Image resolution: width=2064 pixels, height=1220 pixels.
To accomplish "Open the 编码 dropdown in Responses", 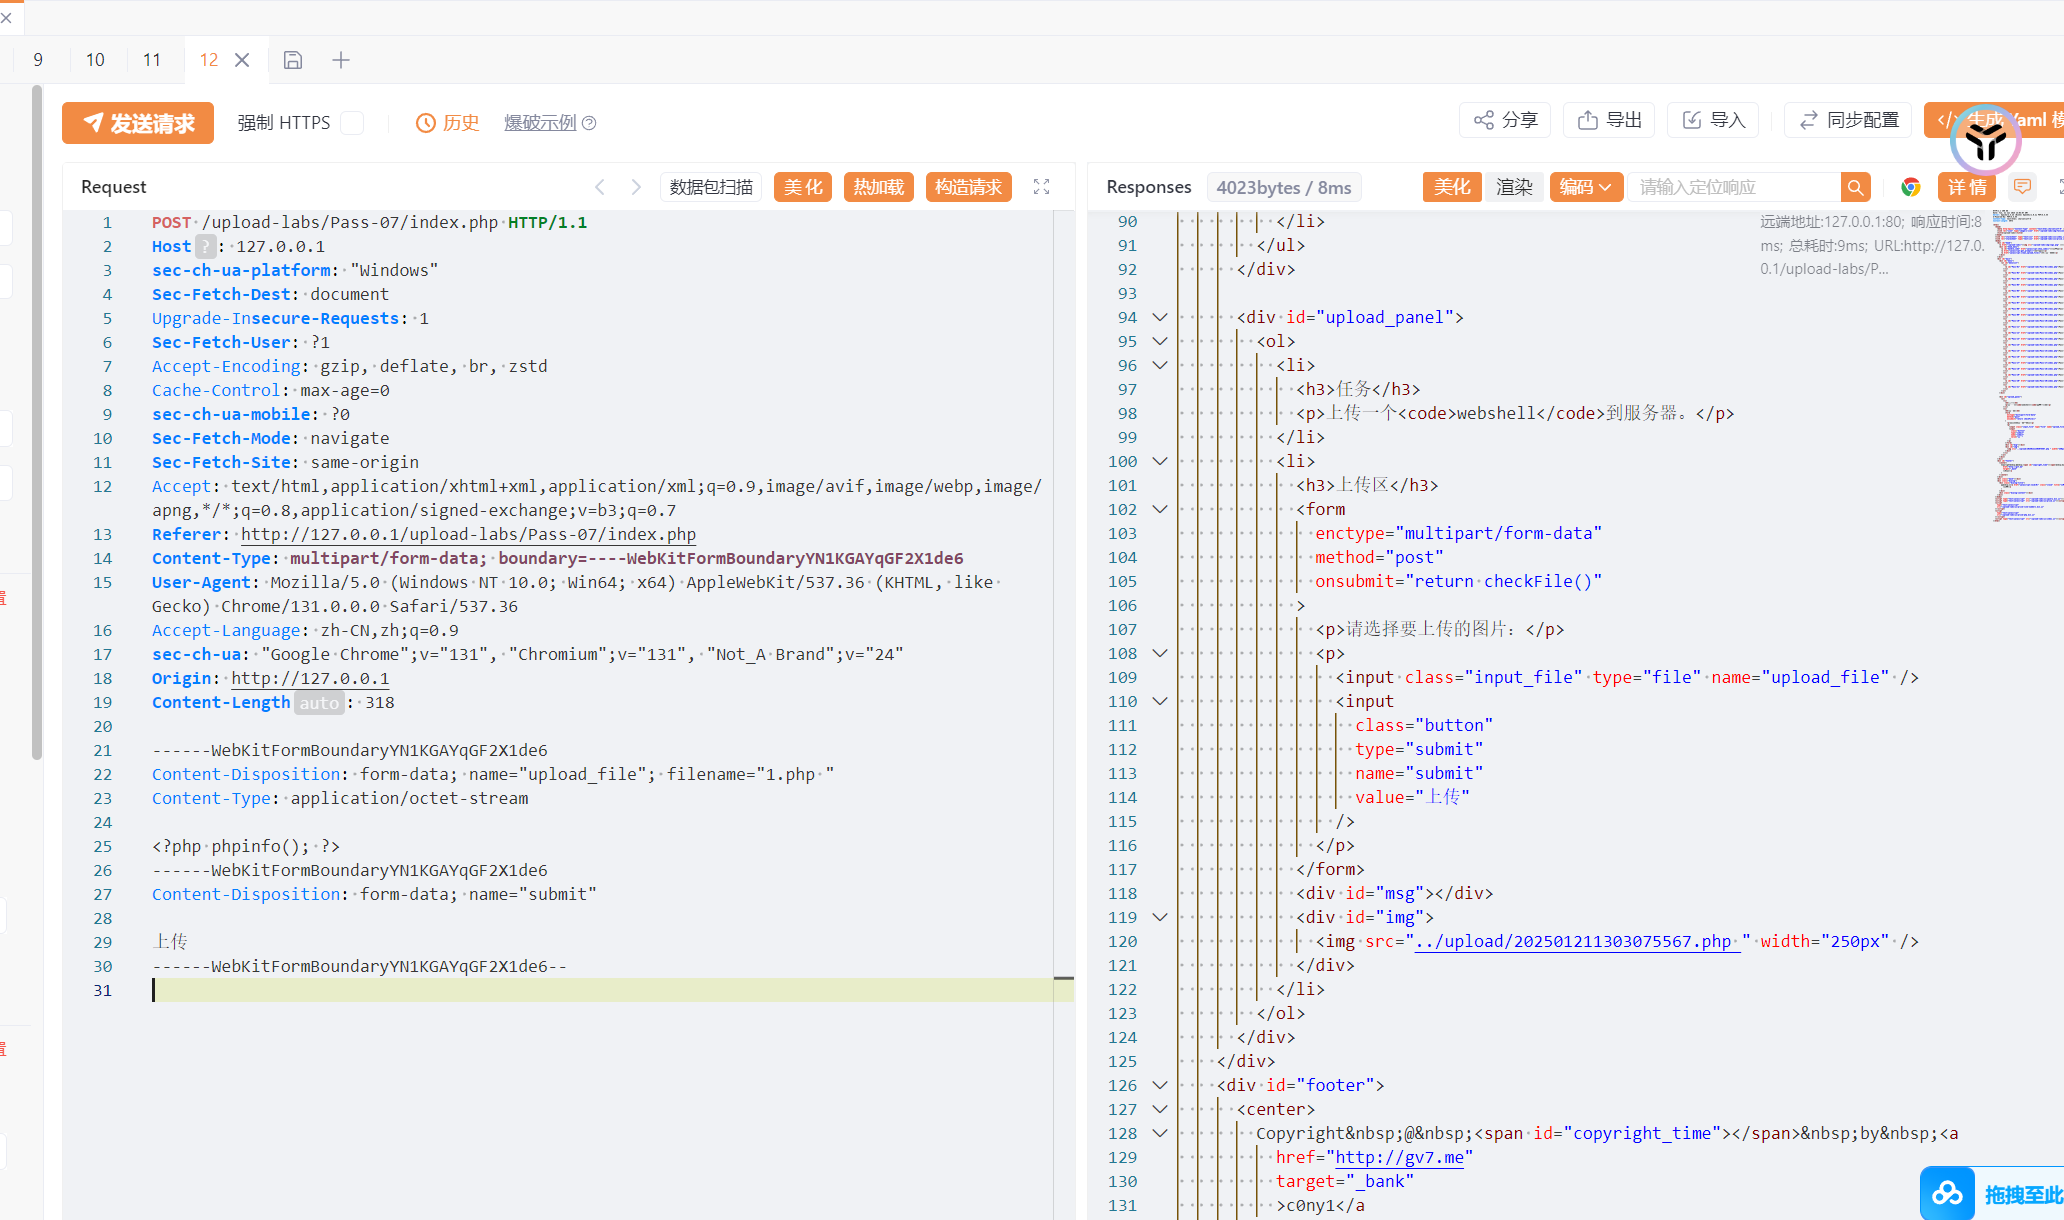I will (x=1586, y=187).
